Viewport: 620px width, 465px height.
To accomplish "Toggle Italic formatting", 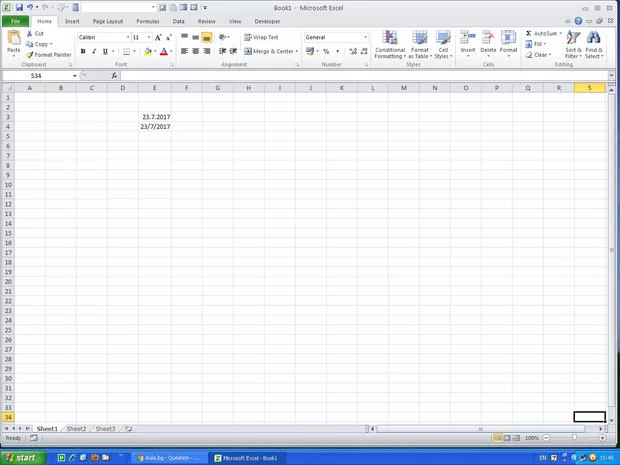I will point(94,51).
